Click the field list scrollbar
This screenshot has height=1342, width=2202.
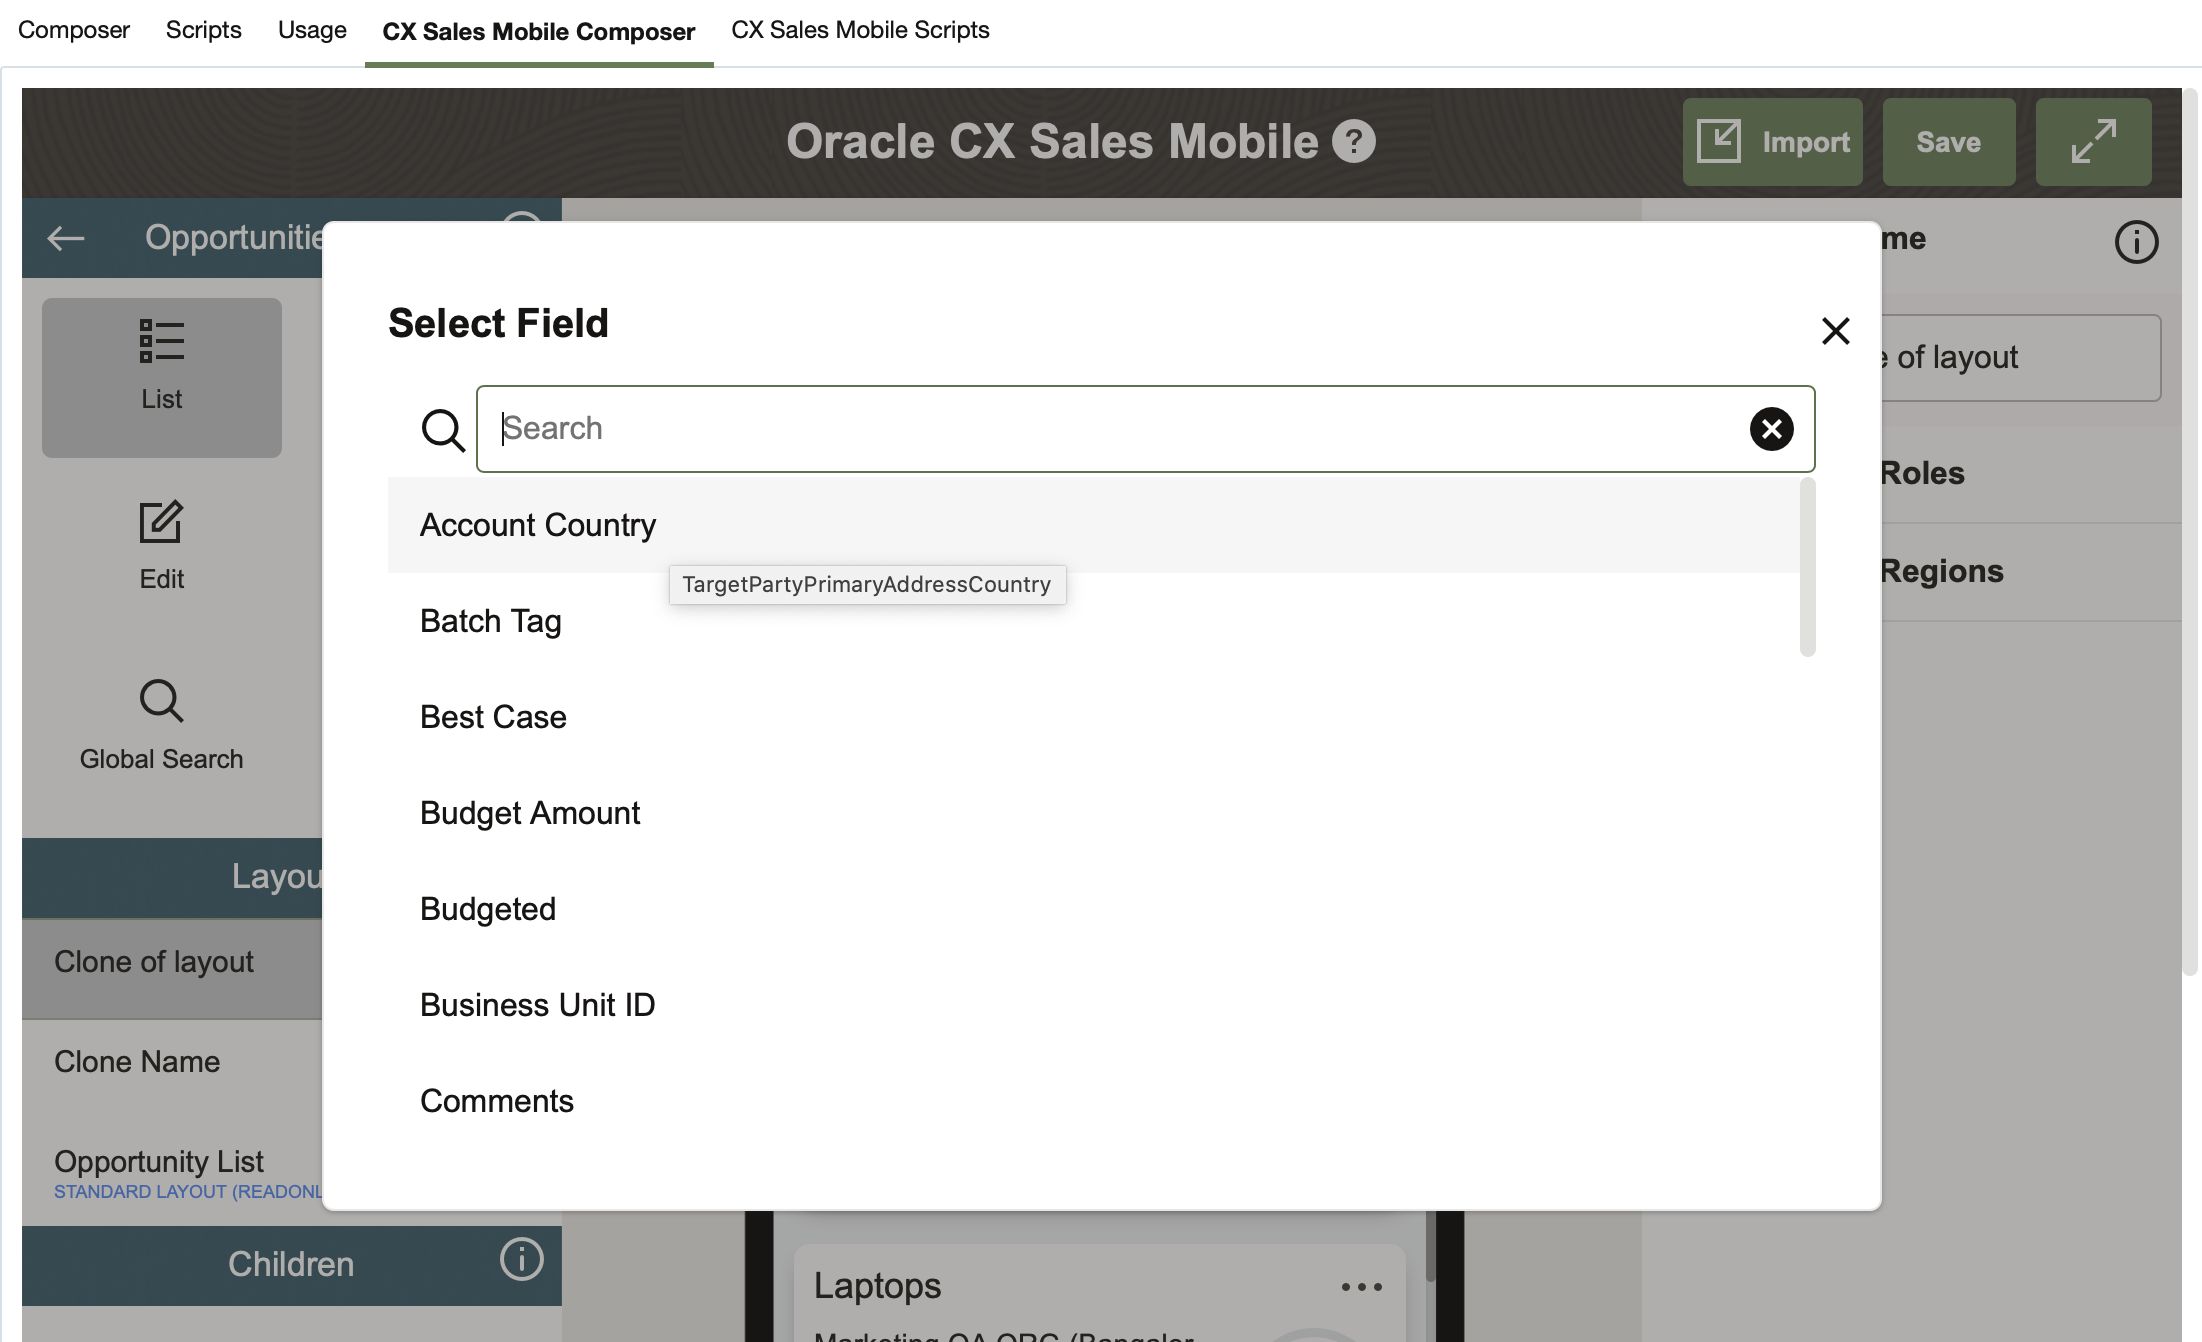tap(1807, 568)
